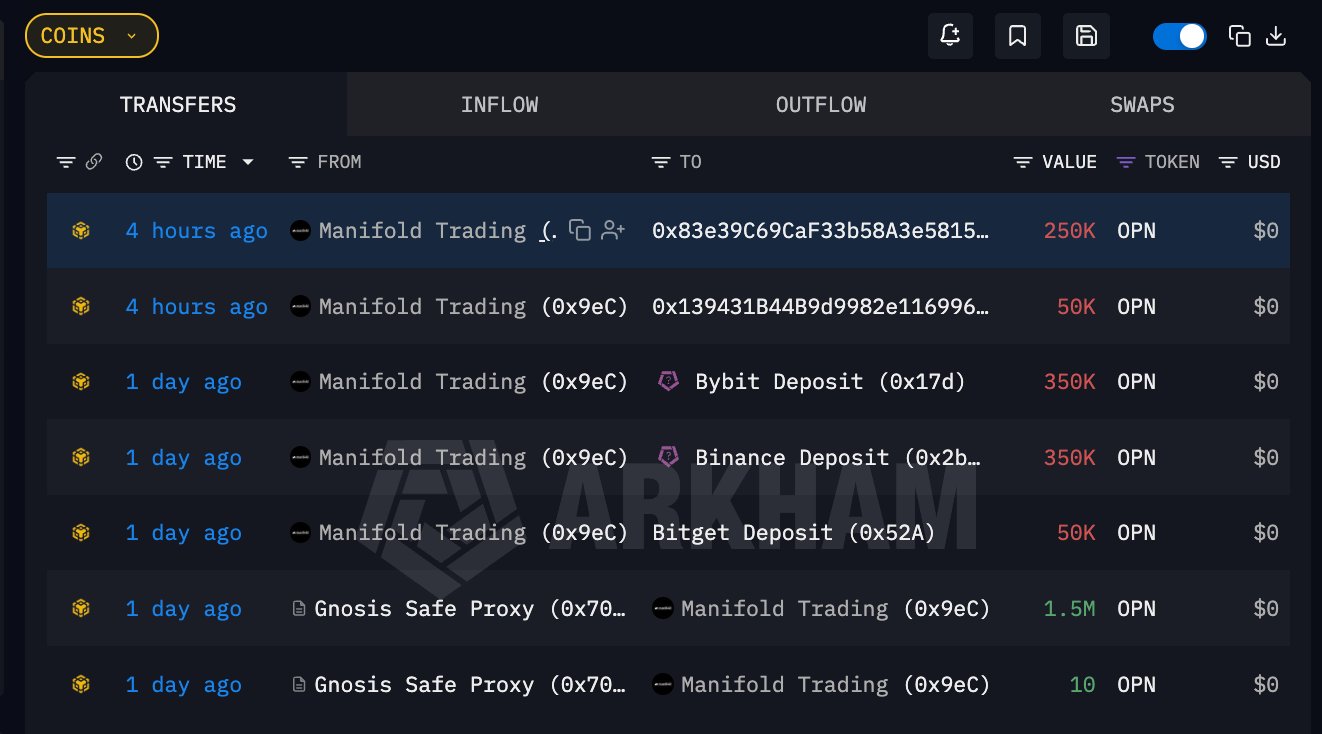Open address 0x83e39C69CaF33b58A3e5815…
Screen dimensions: 1322x734
tap(821, 231)
